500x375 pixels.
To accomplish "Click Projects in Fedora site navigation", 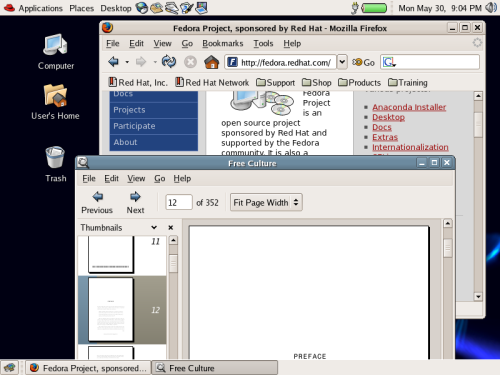I will (154, 110).
